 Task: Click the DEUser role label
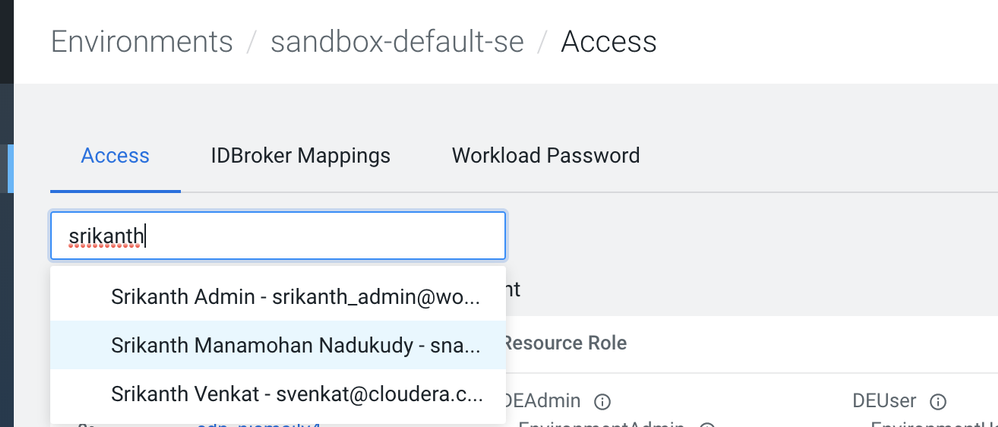pos(885,402)
